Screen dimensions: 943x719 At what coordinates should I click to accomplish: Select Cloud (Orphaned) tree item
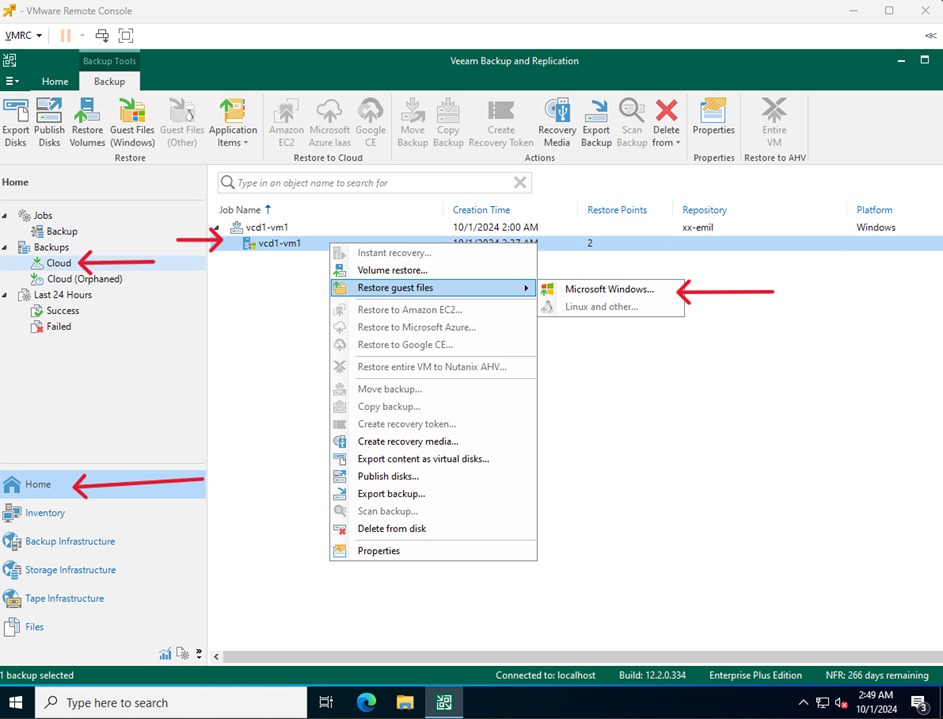pyautogui.click(x=84, y=279)
